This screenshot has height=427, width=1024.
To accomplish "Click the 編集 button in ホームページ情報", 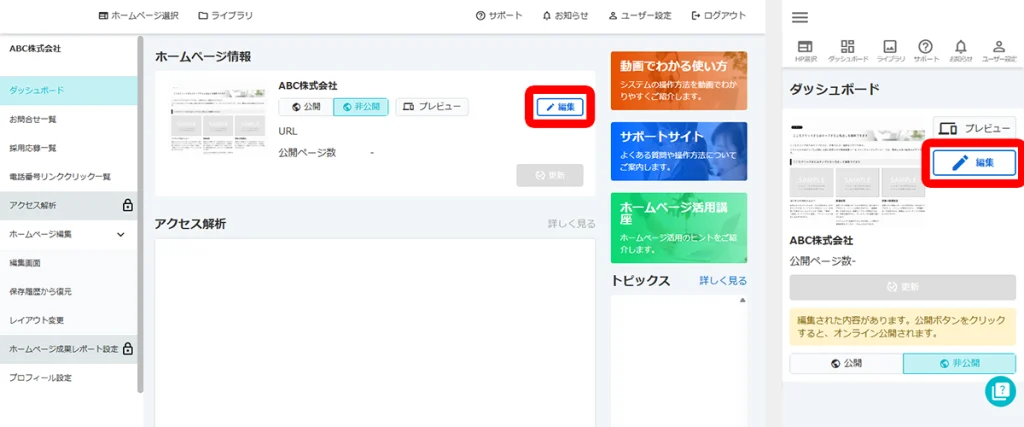I will click(559, 107).
